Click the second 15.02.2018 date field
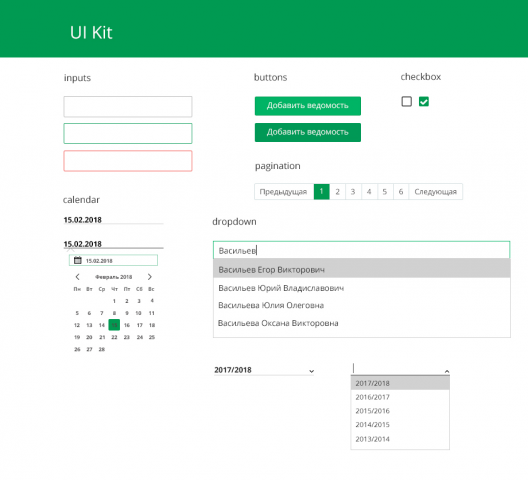 [113, 244]
